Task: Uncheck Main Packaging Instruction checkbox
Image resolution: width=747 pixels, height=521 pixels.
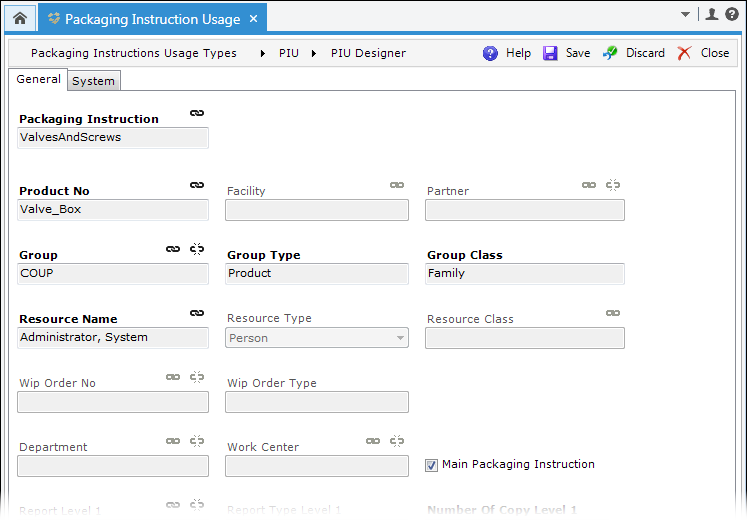Action: tap(432, 465)
